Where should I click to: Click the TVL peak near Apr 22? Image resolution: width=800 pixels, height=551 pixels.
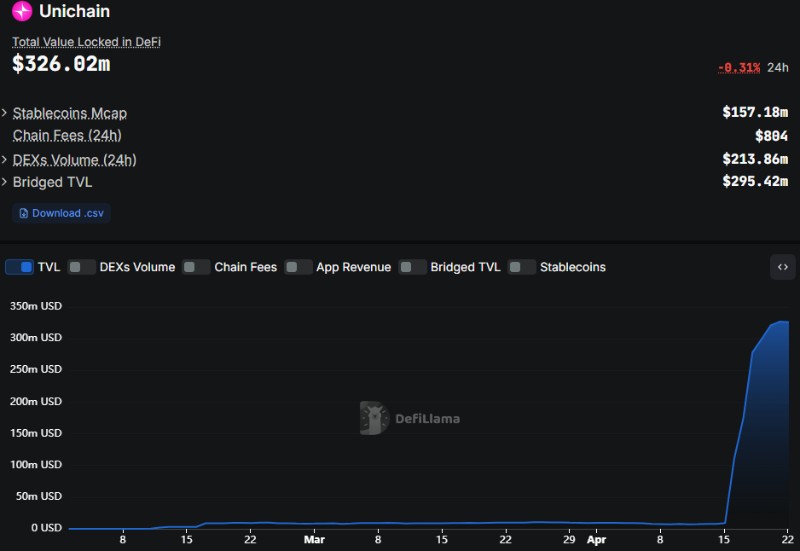[x=785, y=322]
